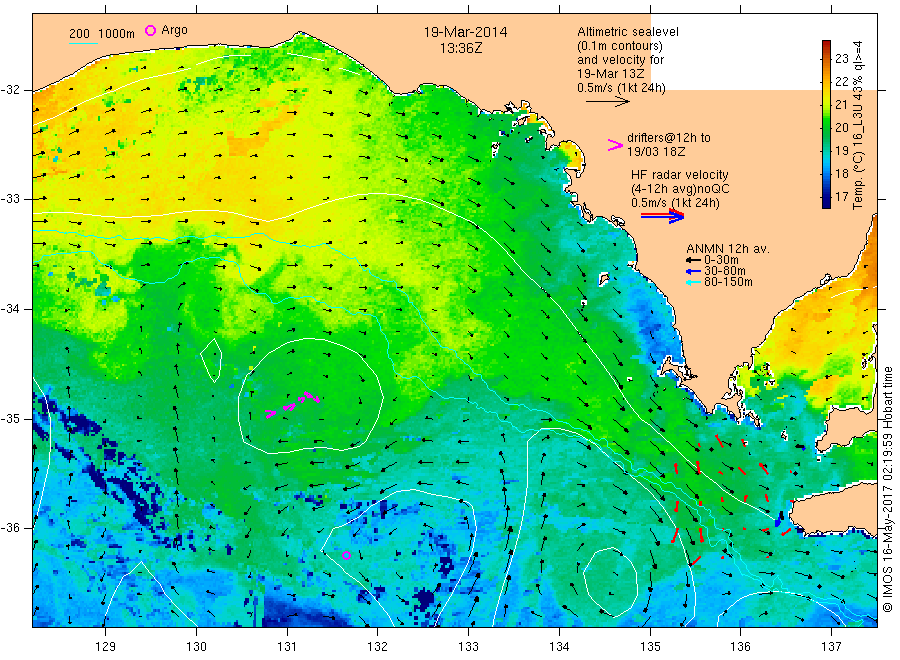
Task: Click the -34 latitude axis label
Action: [x=10, y=309]
